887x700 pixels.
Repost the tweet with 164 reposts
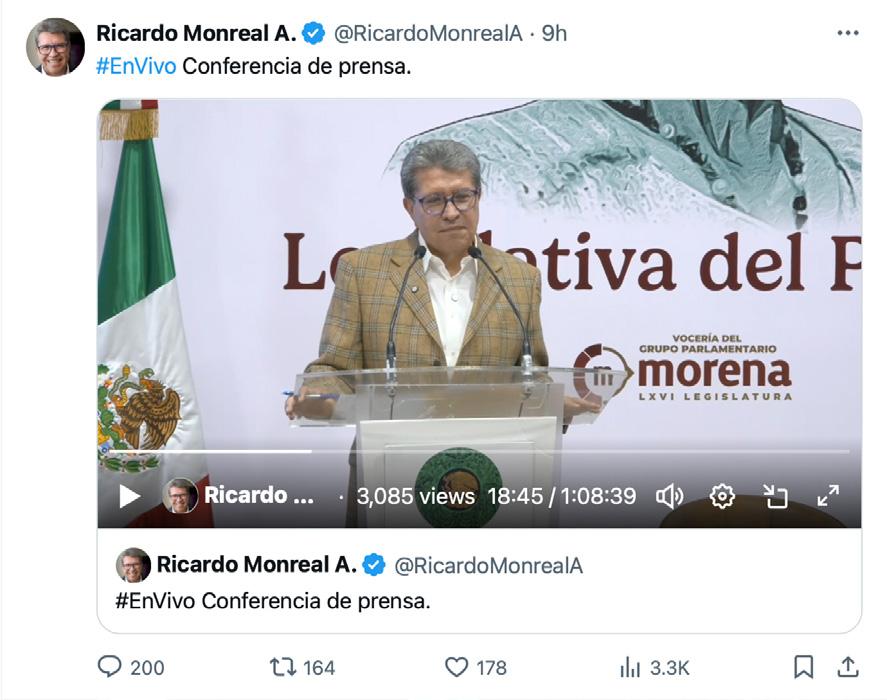click(x=282, y=667)
